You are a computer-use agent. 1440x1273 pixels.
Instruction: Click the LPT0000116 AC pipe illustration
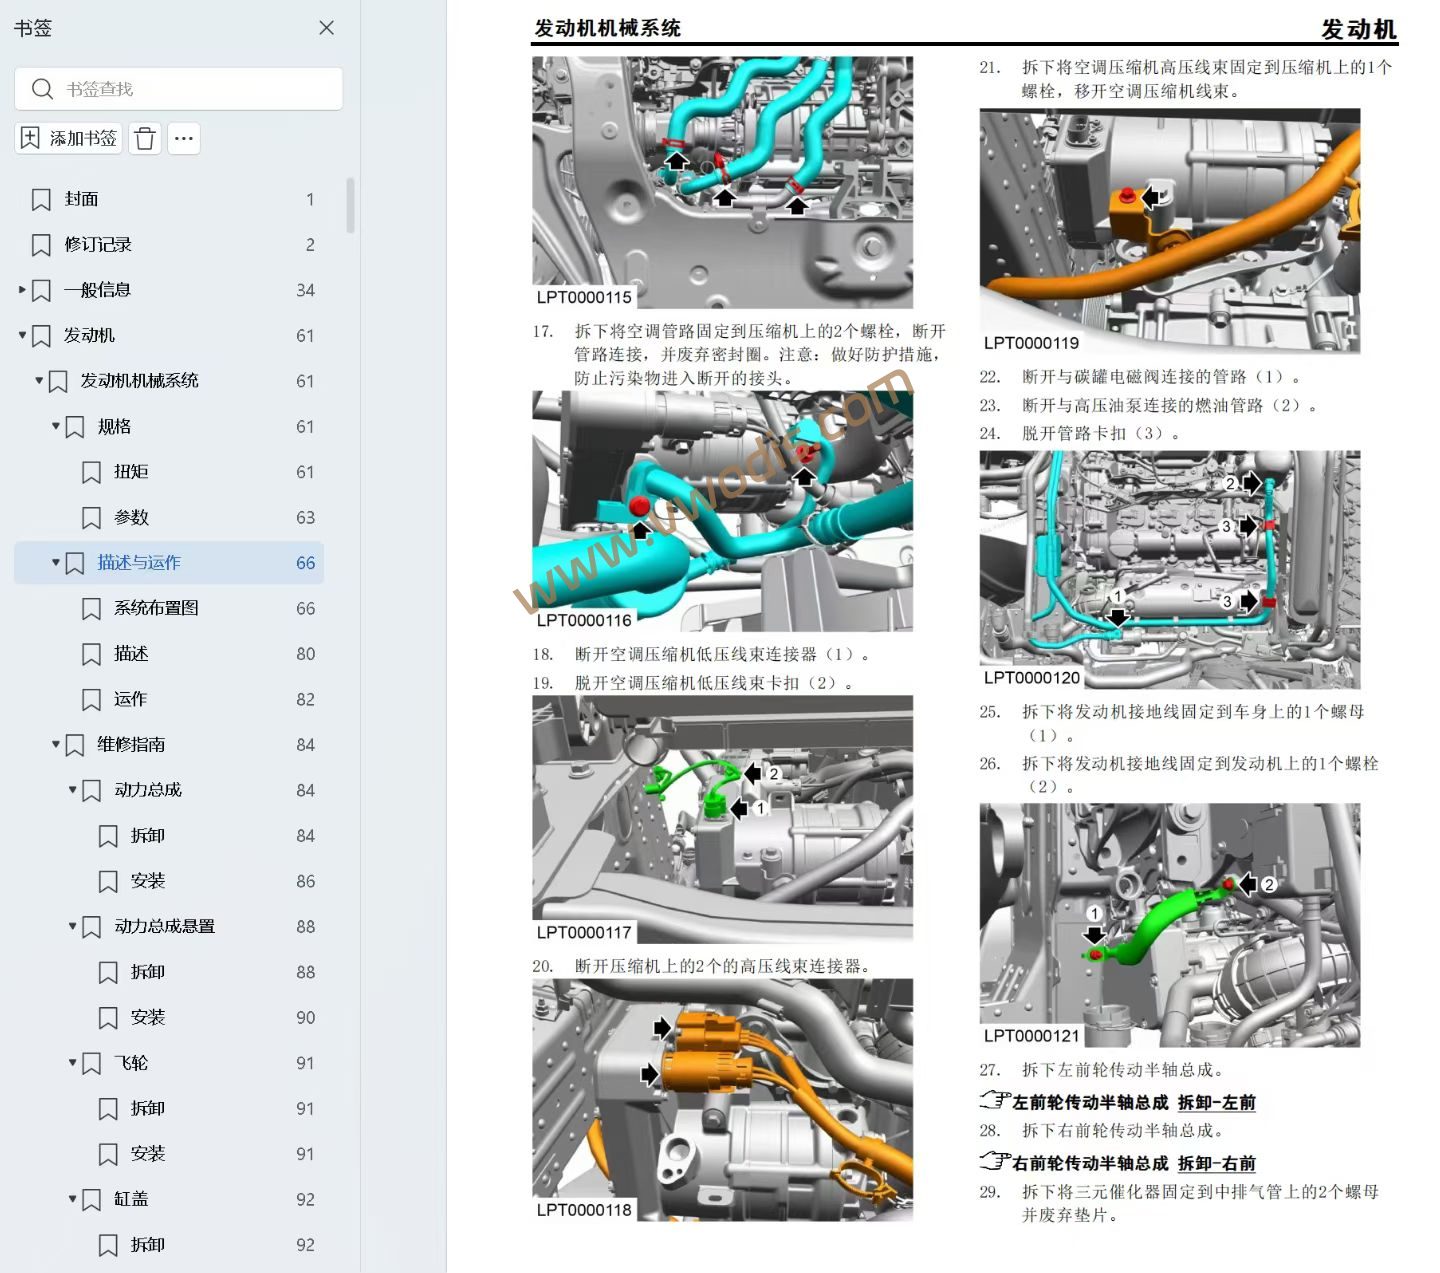tap(722, 511)
